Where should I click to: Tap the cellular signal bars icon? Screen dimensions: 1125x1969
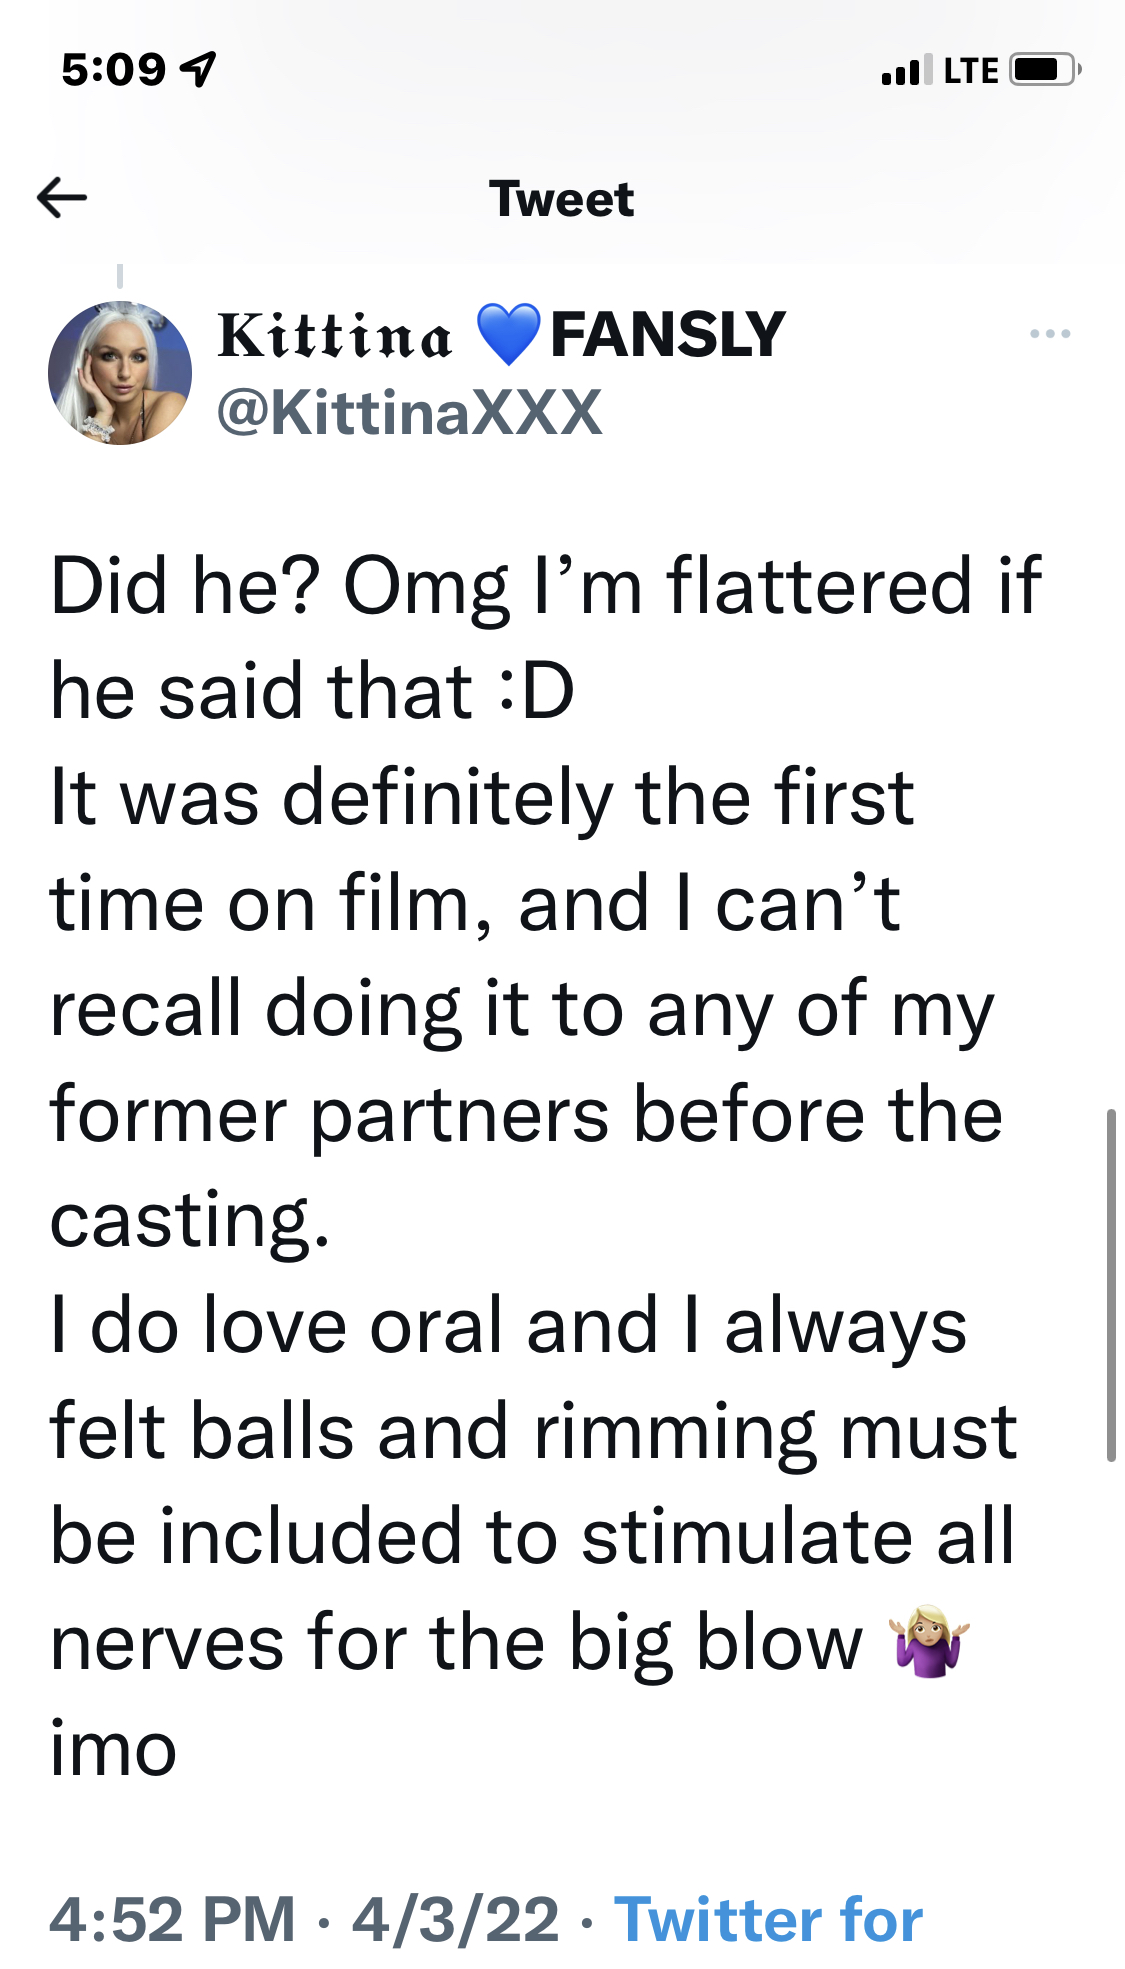click(x=906, y=70)
